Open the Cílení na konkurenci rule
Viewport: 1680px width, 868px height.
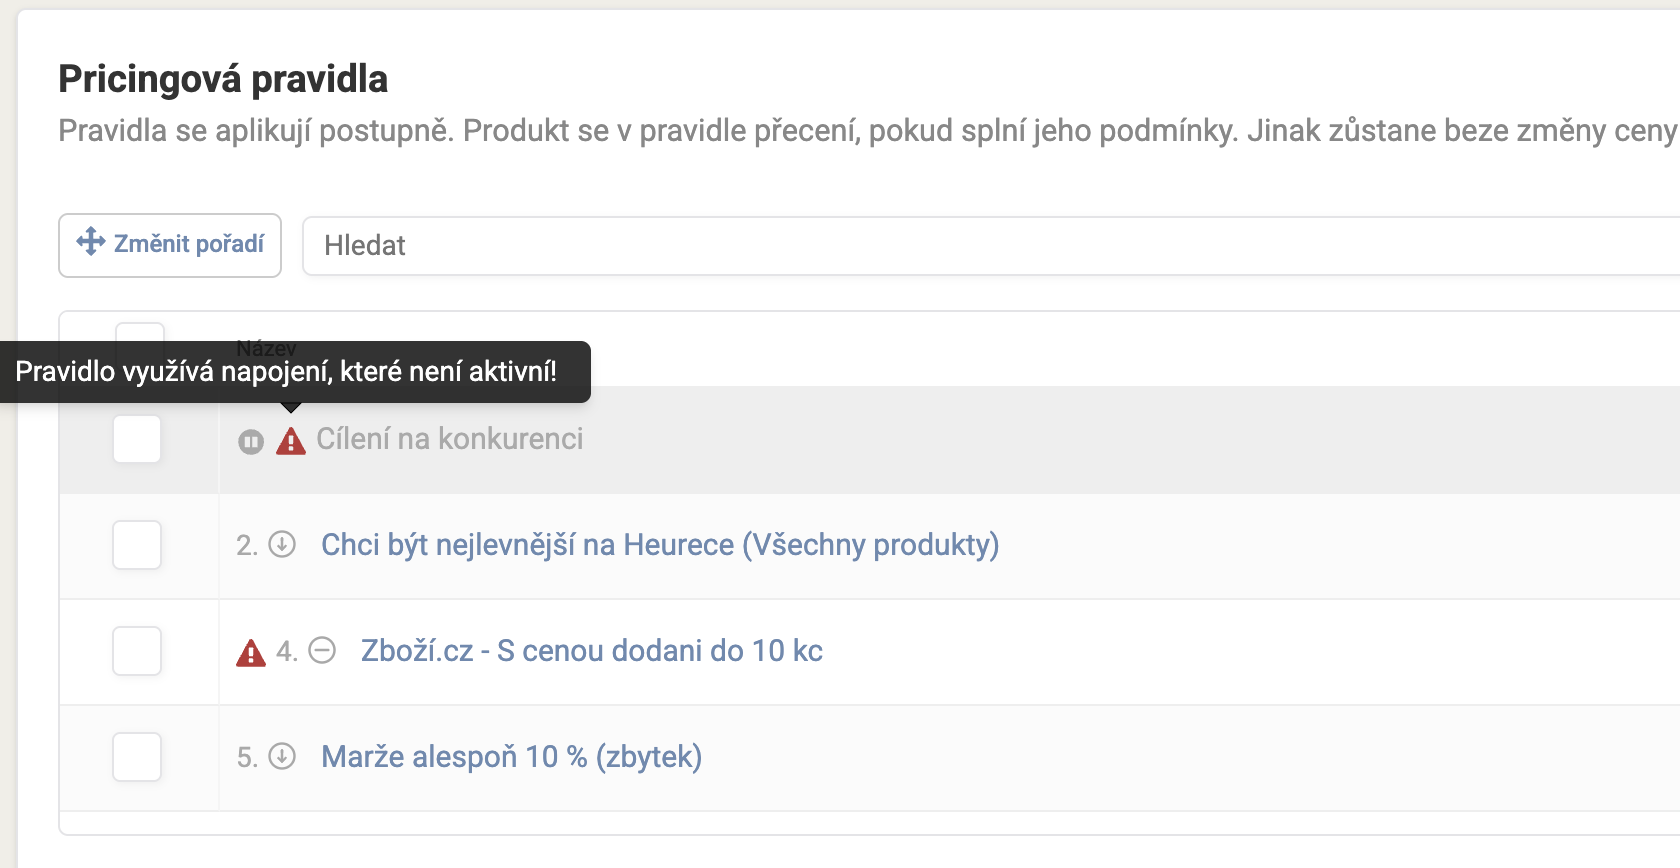tap(449, 439)
